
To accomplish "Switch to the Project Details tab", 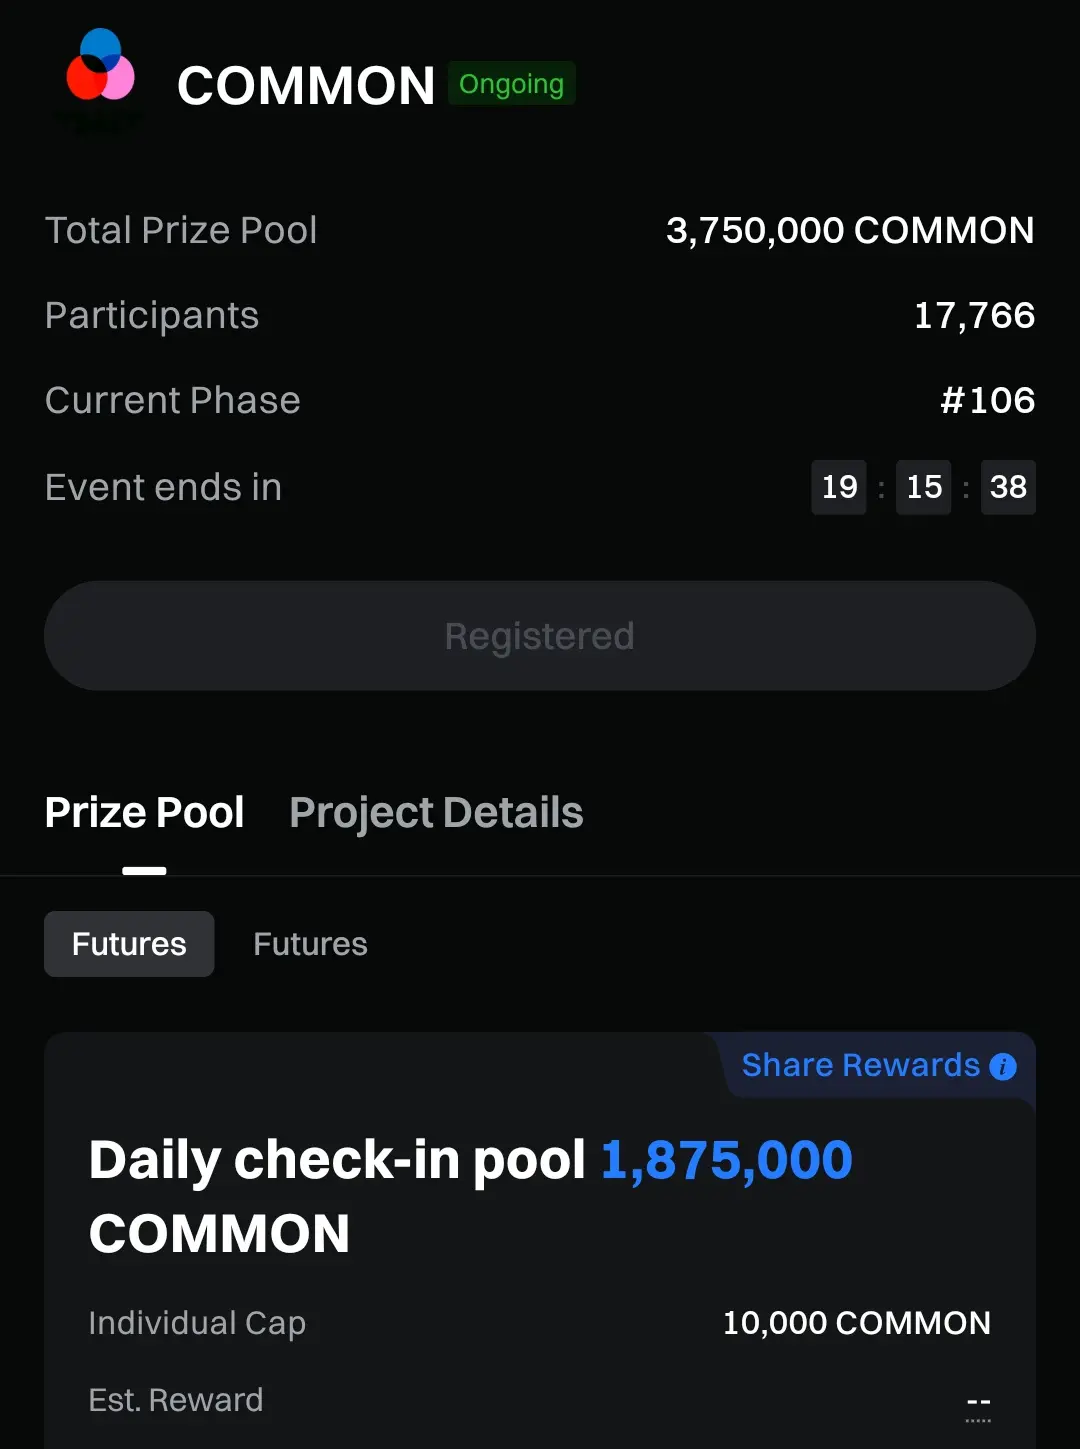I will coord(436,812).
